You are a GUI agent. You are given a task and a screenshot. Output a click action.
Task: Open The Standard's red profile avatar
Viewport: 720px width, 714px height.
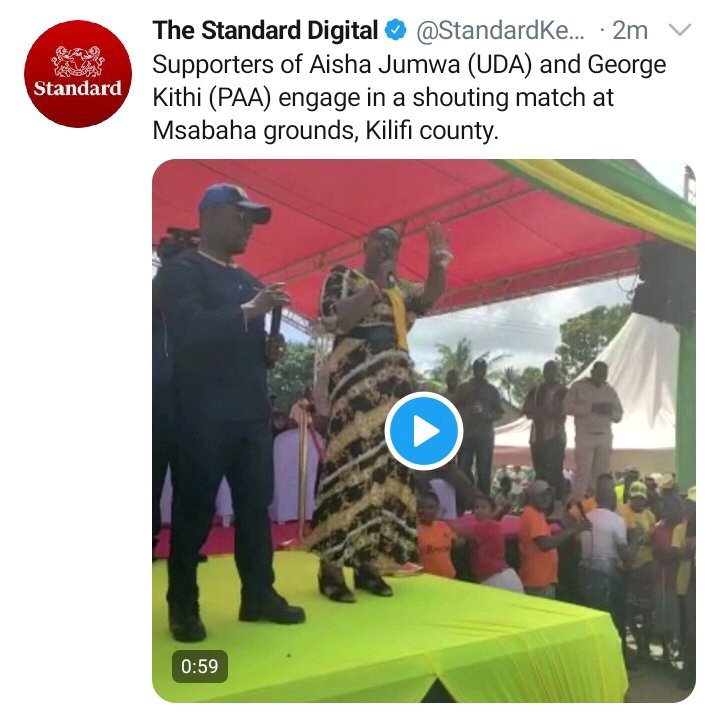[78, 73]
